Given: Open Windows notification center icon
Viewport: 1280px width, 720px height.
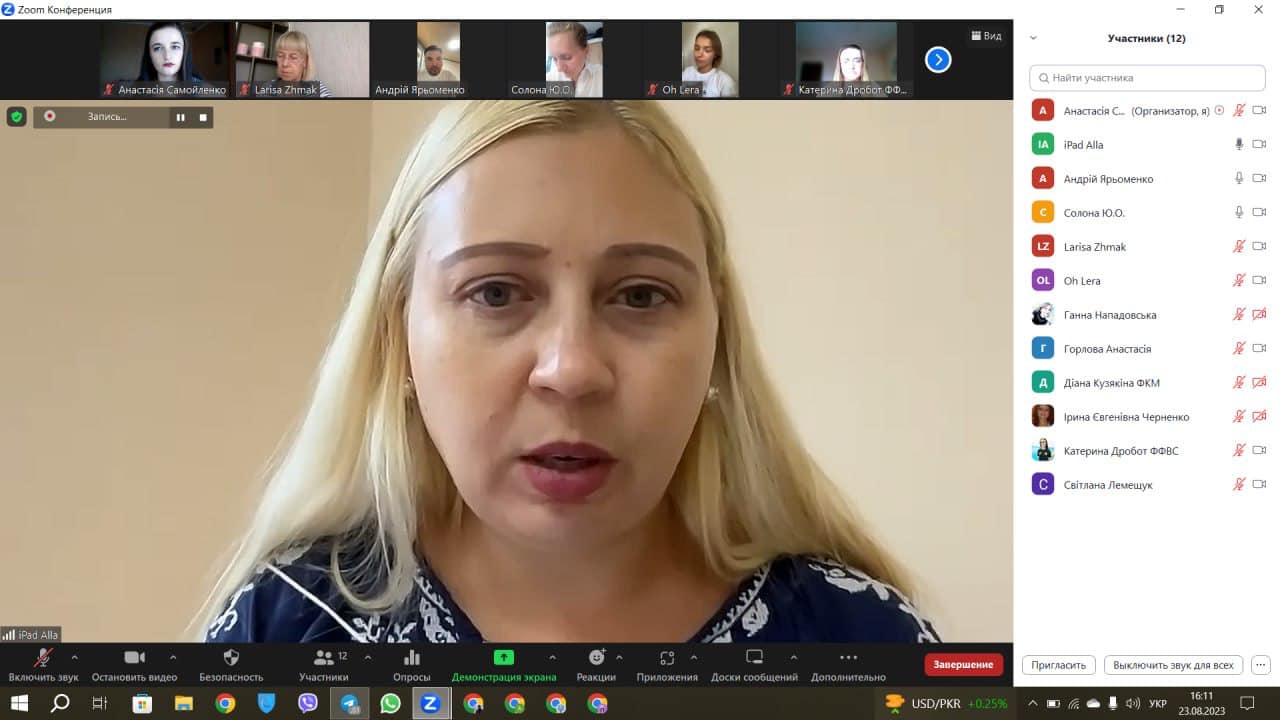Looking at the screenshot, I should [x=1247, y=703].
